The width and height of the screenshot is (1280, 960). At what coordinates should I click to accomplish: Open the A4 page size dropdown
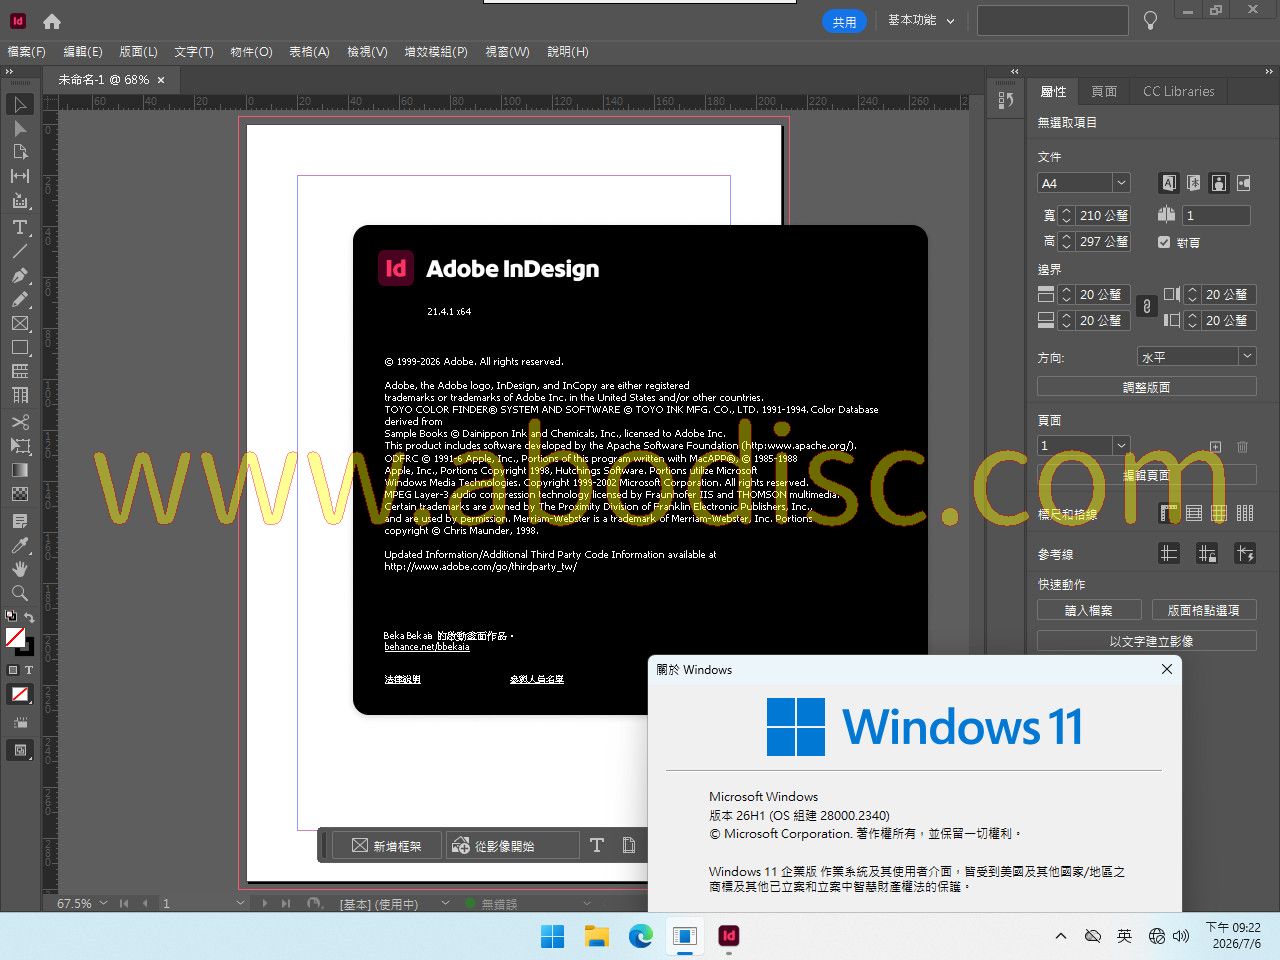click(x=1121, y=183)
